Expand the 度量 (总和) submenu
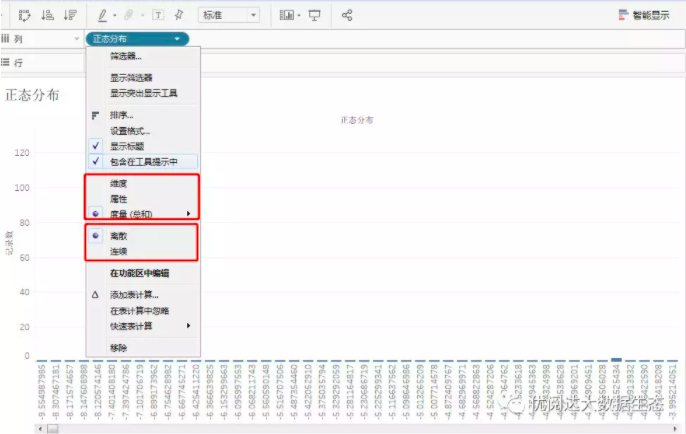 (x=140, y=213)
